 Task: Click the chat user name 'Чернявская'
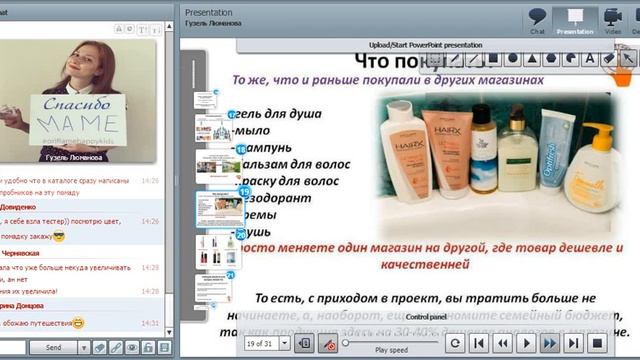point(20,253)
